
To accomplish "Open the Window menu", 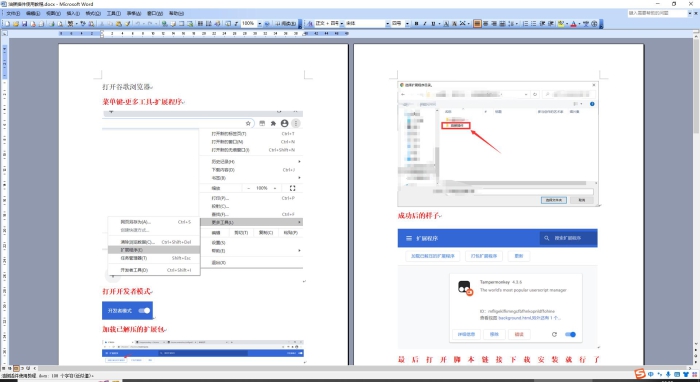I will click(x=154, y=13).
